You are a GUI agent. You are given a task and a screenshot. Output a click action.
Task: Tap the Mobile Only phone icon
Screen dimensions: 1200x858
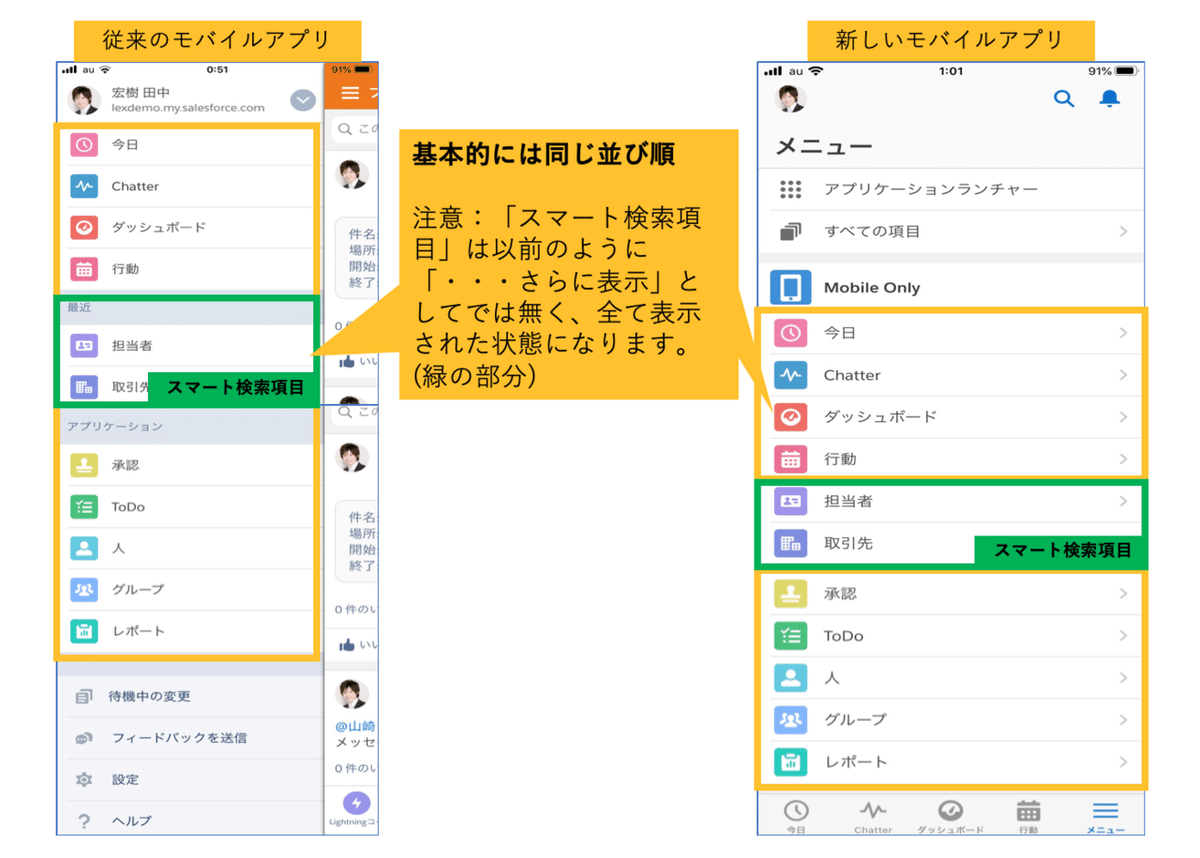pyautogui.click(x=790, y=287)
